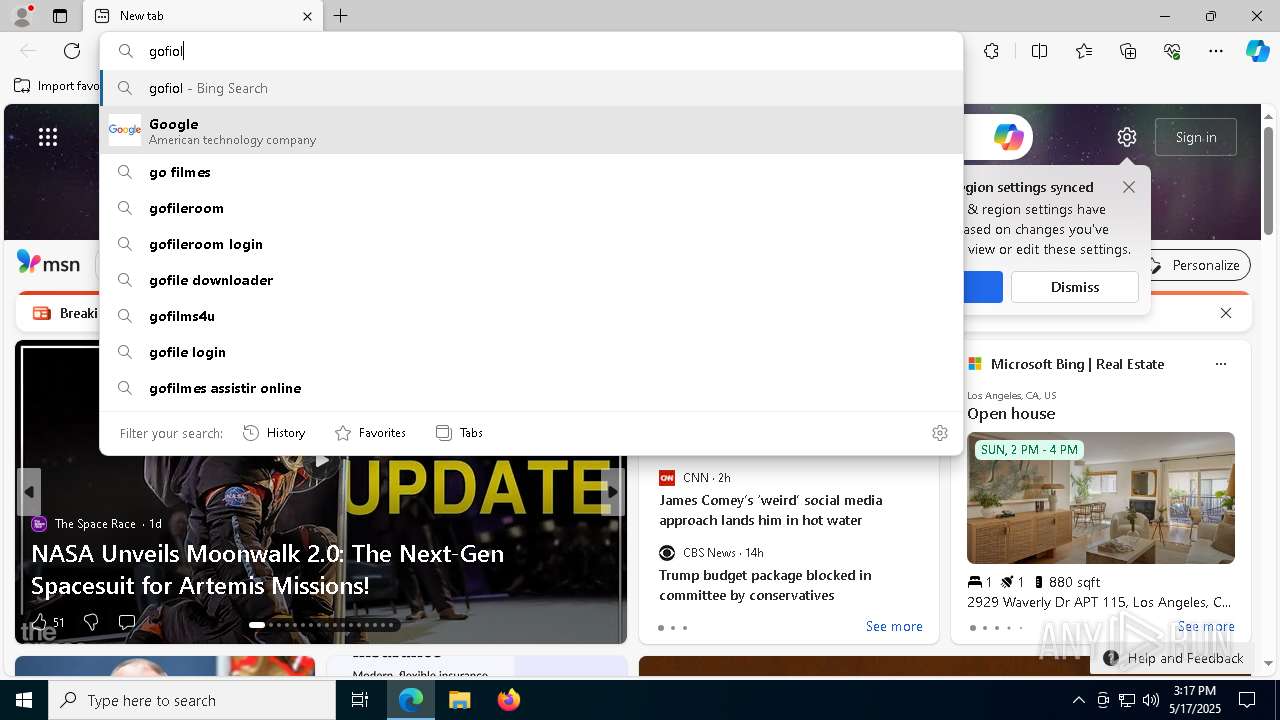1280x720 pixels.
Task: Filter search by Tabs
Action: pyautogui.click(x=459, y=433)
